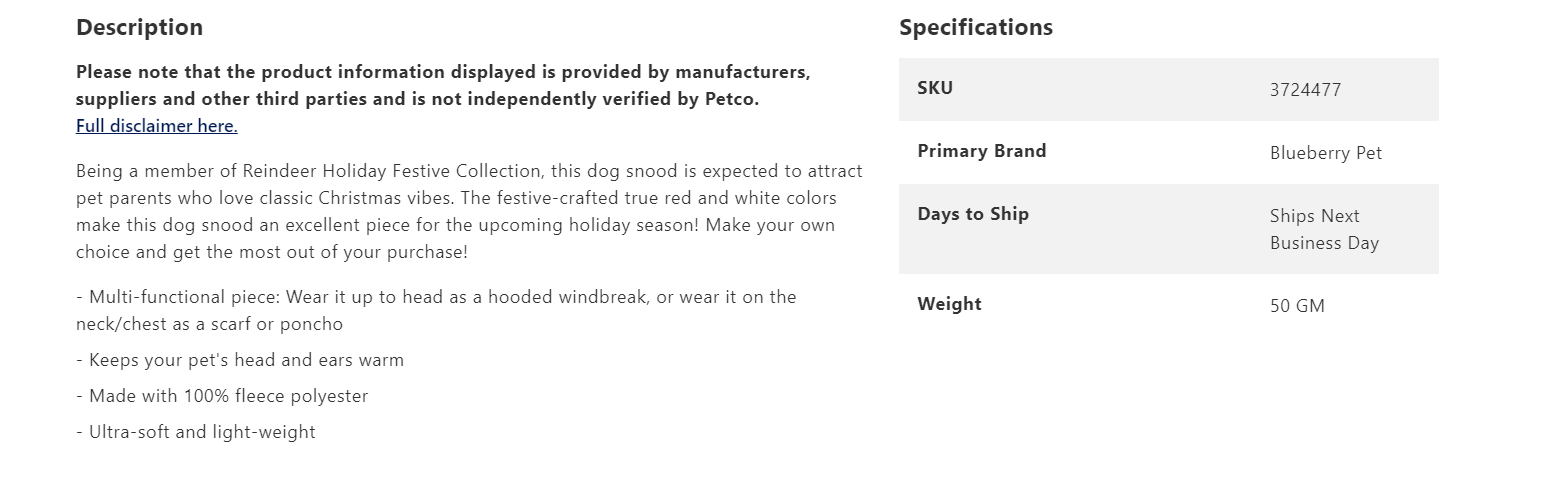Click the Description section heading
The image size is (1547, 492).
pyautogui.click(x=139, y=28)
